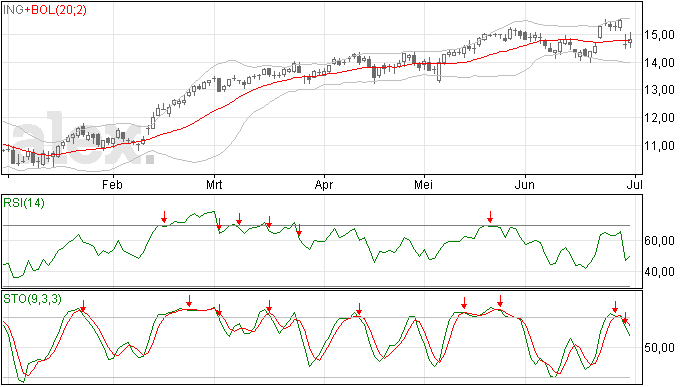Select the RSI(14) indicator label

click(24, 203)
